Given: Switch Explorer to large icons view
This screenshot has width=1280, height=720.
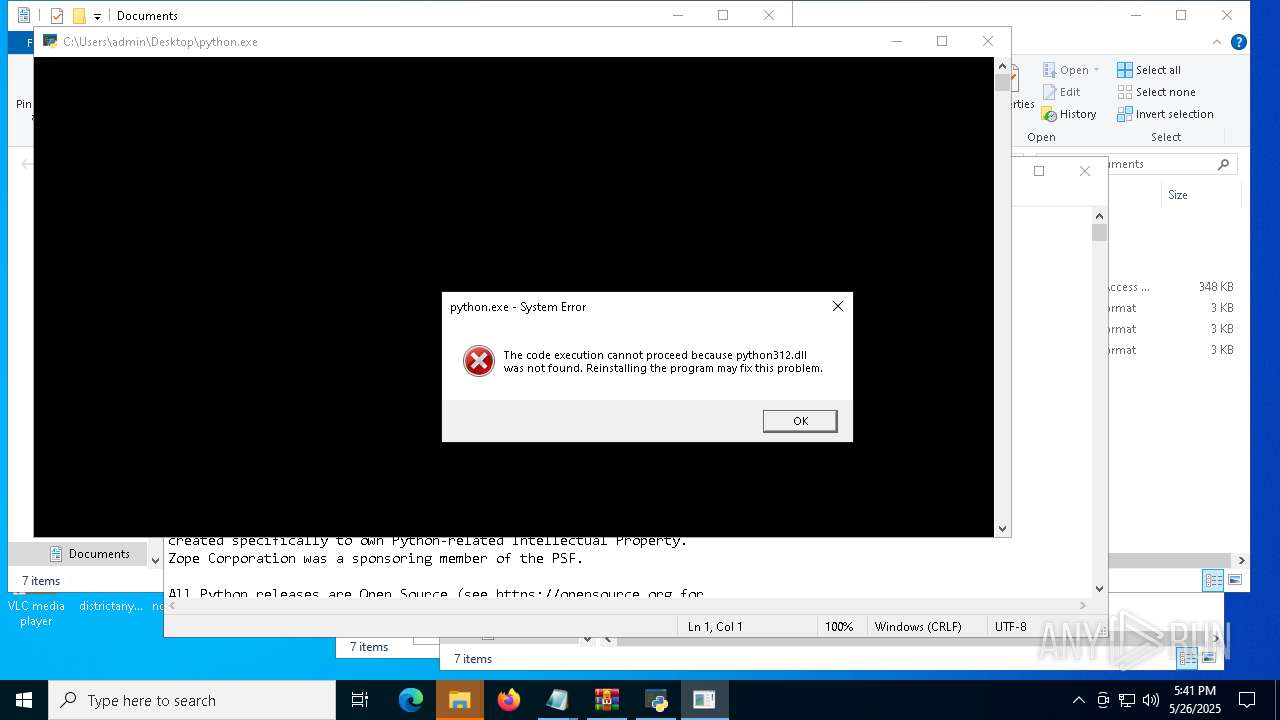Looking at the screenshot, I should pos(1235,580).
